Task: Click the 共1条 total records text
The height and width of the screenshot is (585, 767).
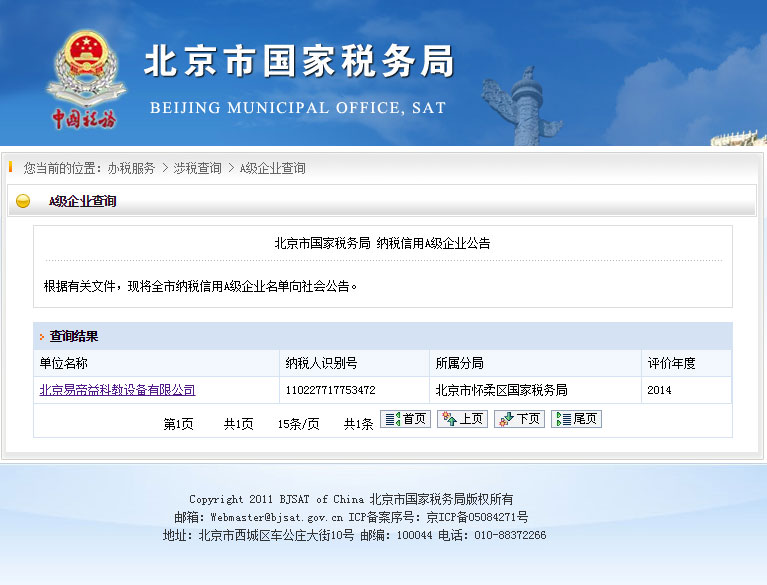Action: 359,424
